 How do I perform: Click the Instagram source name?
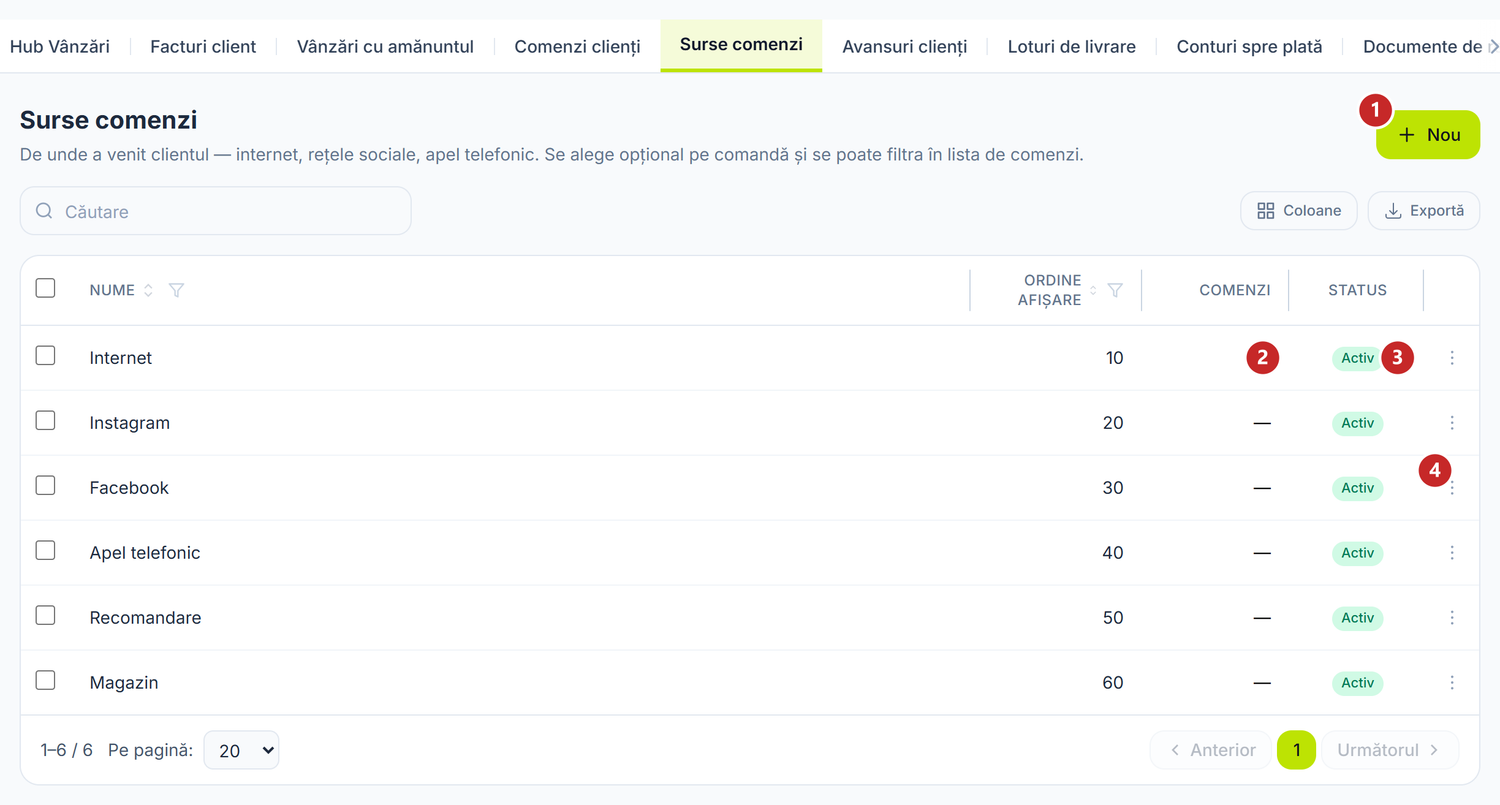tap(130, 423)
